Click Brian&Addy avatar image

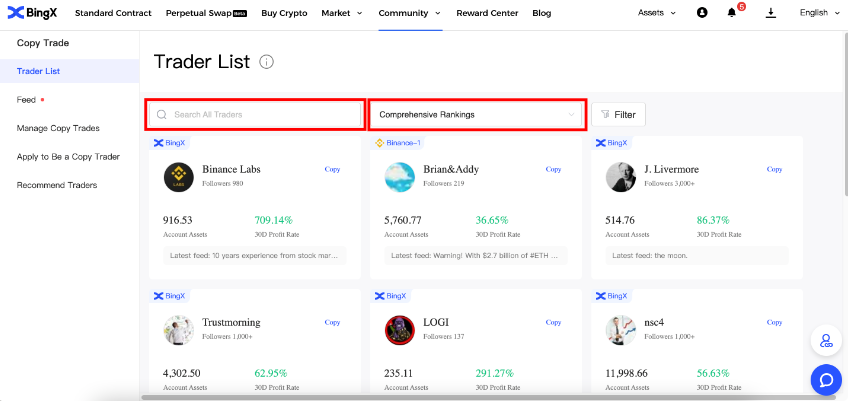point(400,177)
